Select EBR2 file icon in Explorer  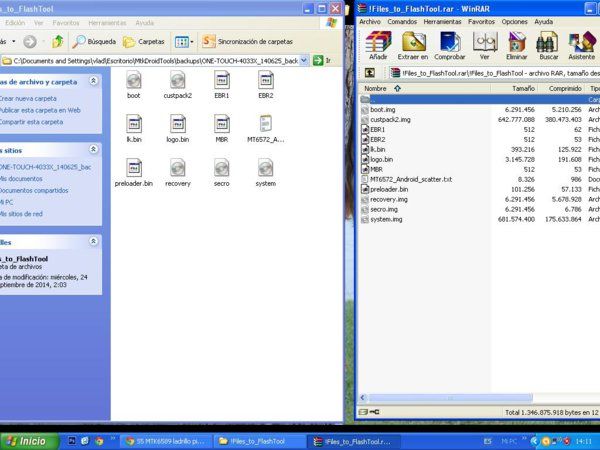coord(266,85)
